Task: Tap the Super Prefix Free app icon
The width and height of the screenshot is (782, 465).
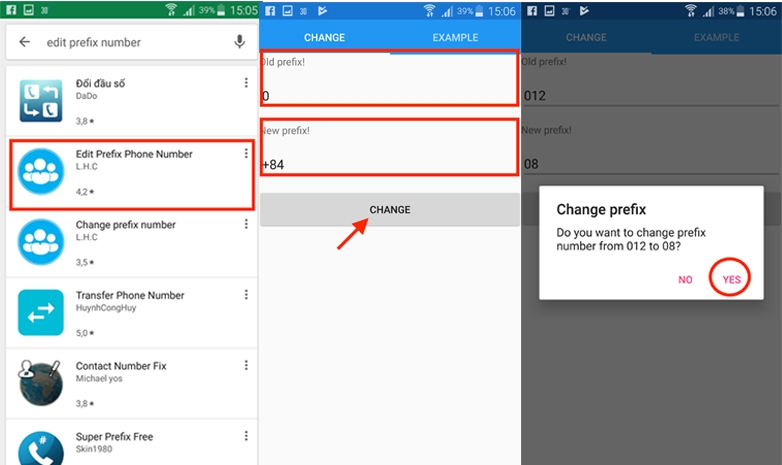Action: pyautogui.click(x=42, y=448)
